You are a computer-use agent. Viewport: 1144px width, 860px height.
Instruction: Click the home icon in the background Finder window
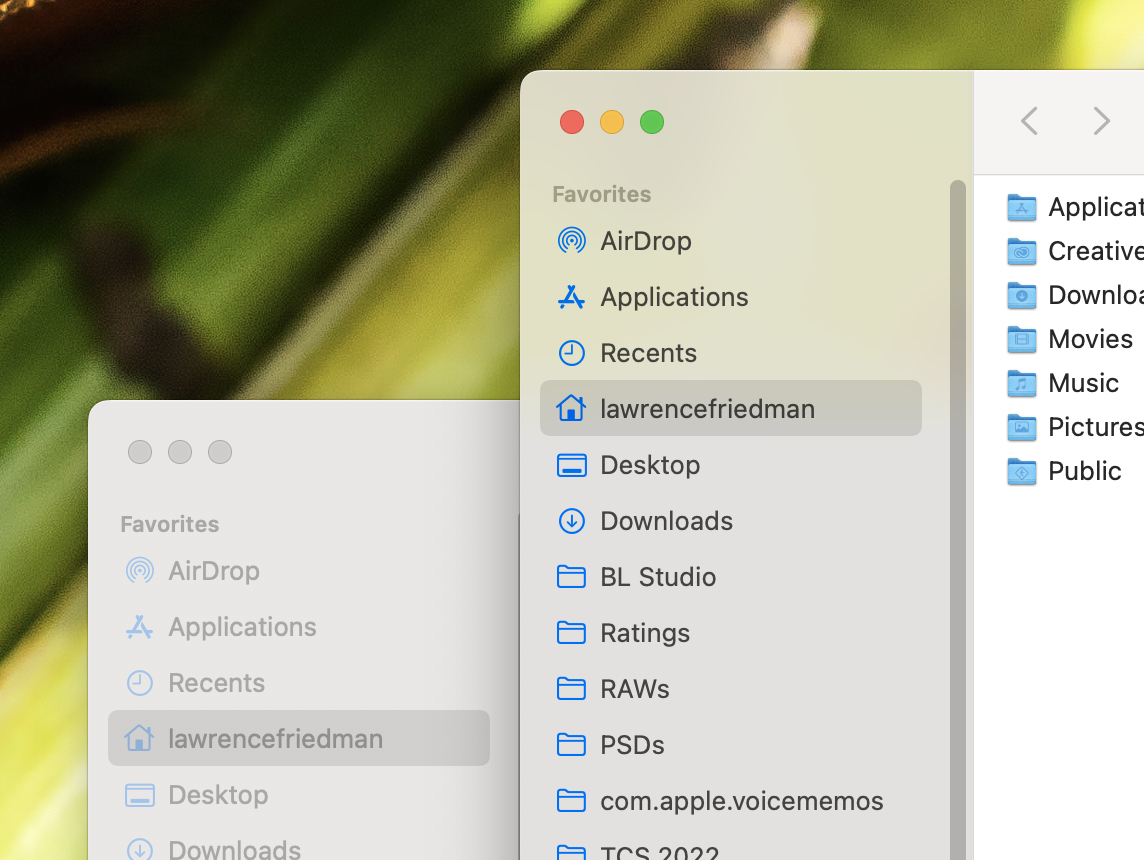click(x=139, y=738)
